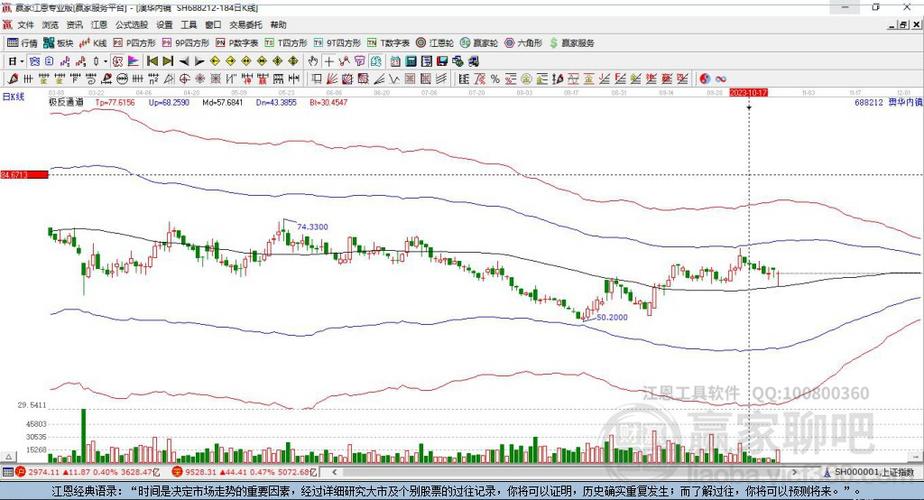The height and width of the screenshot is (500, 924).
Task: Open the 江恩 menu
Action: 99,25
